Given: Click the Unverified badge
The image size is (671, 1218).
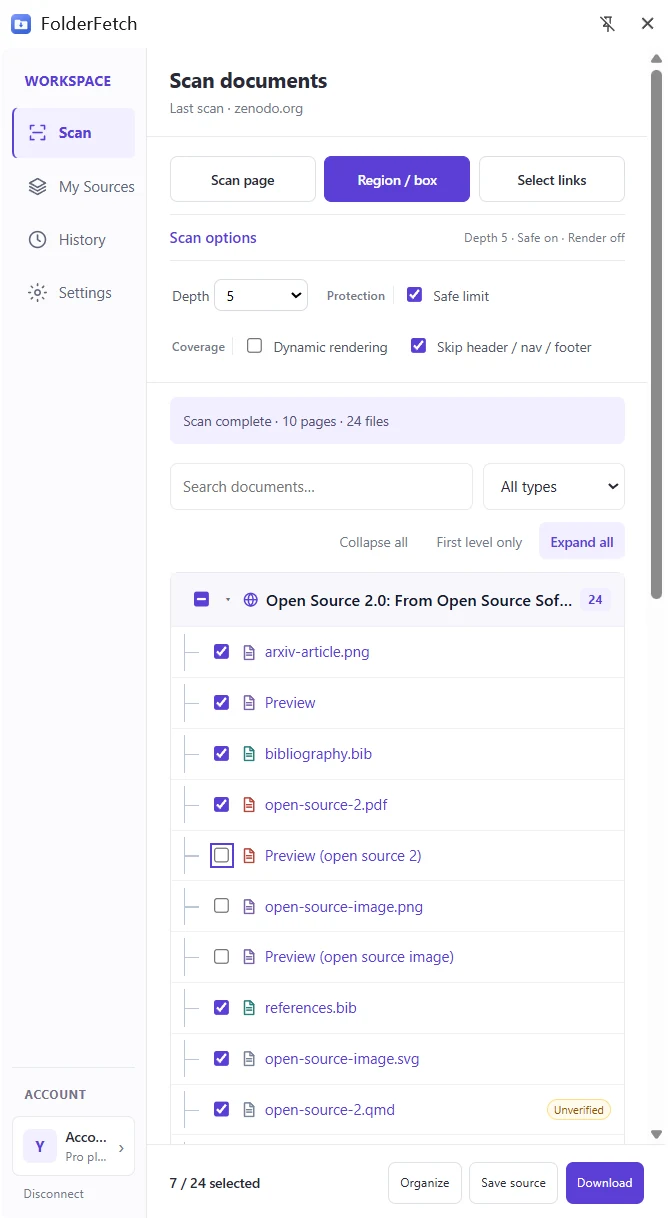Looking at the screenshot, I should pyautogui.click(x=579, y=1110).
